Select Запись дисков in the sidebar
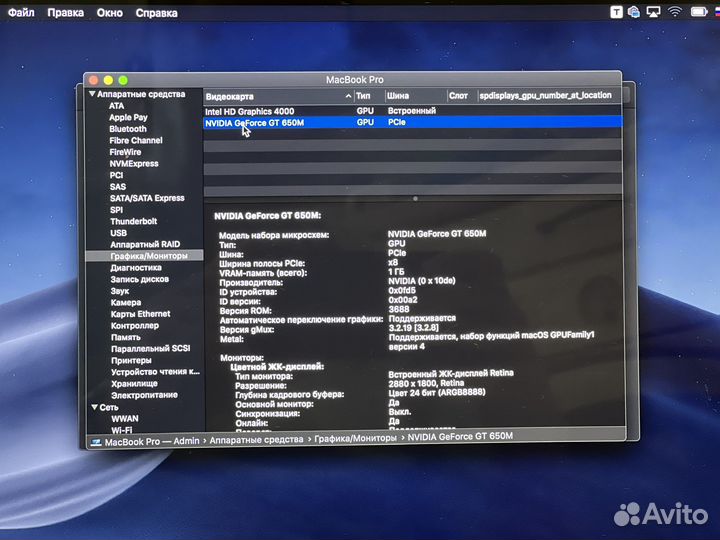 tap(140, 279)
